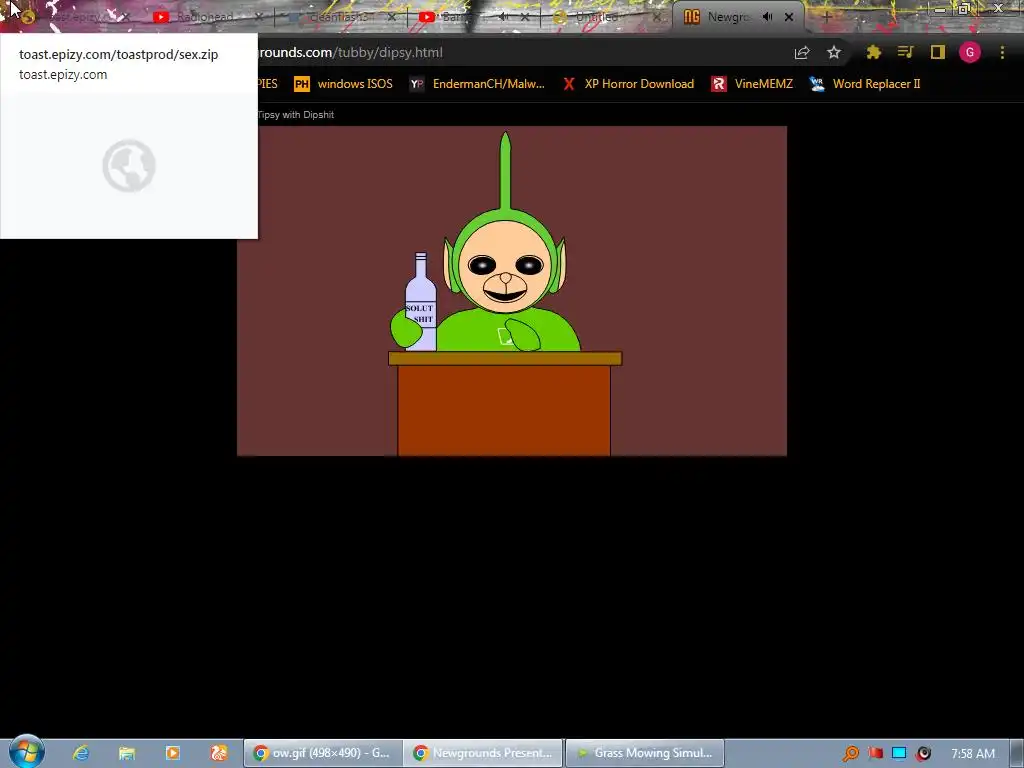Switch to Grass Mowing Simul... taskbar window
The width and height of the screenshot is (1024, 768).
click(644, 753)
